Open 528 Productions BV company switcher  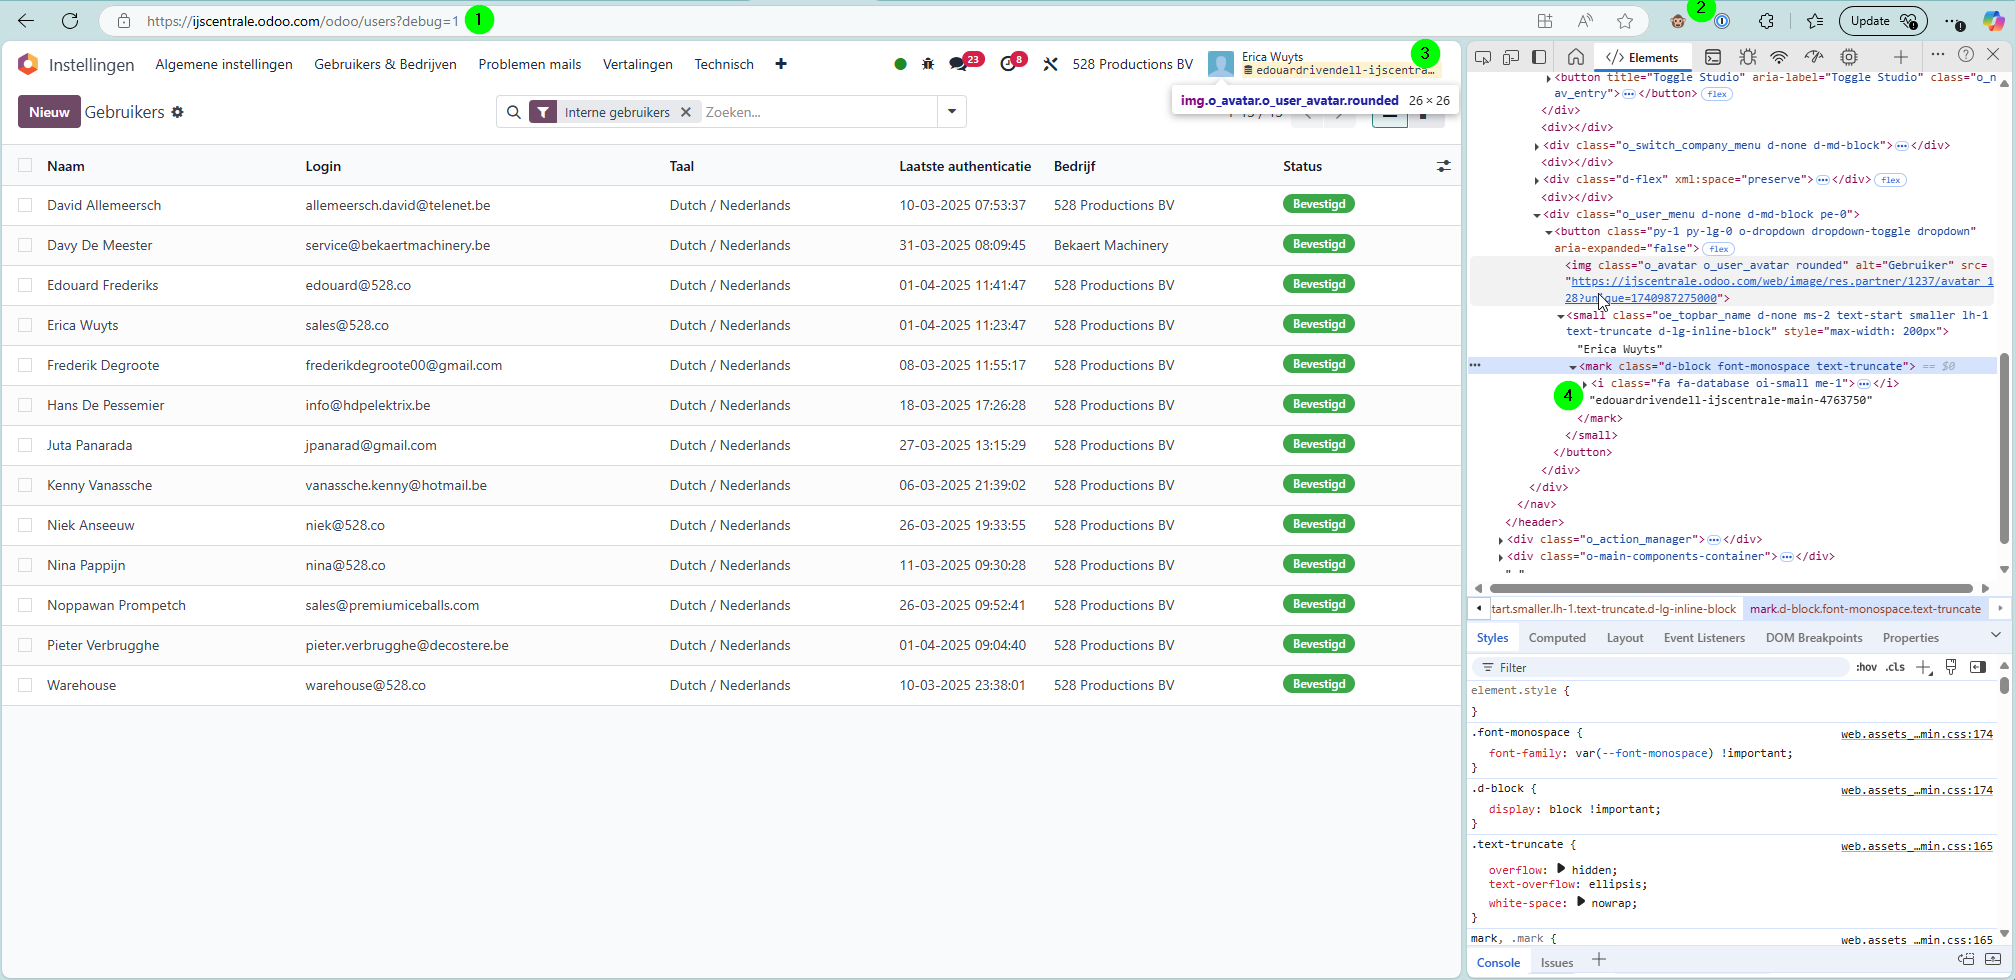[1132, 64]
